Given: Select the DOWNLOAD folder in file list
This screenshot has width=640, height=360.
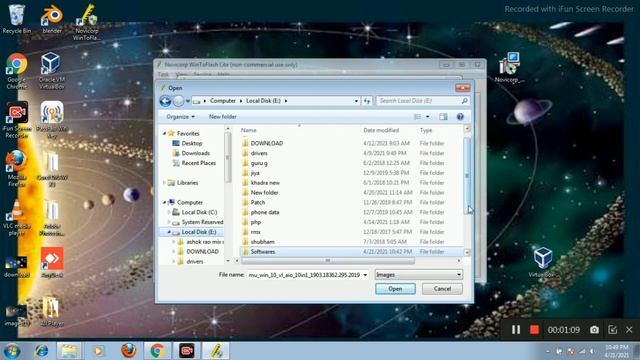Looking at the screenshot, I should click(267, 143).
